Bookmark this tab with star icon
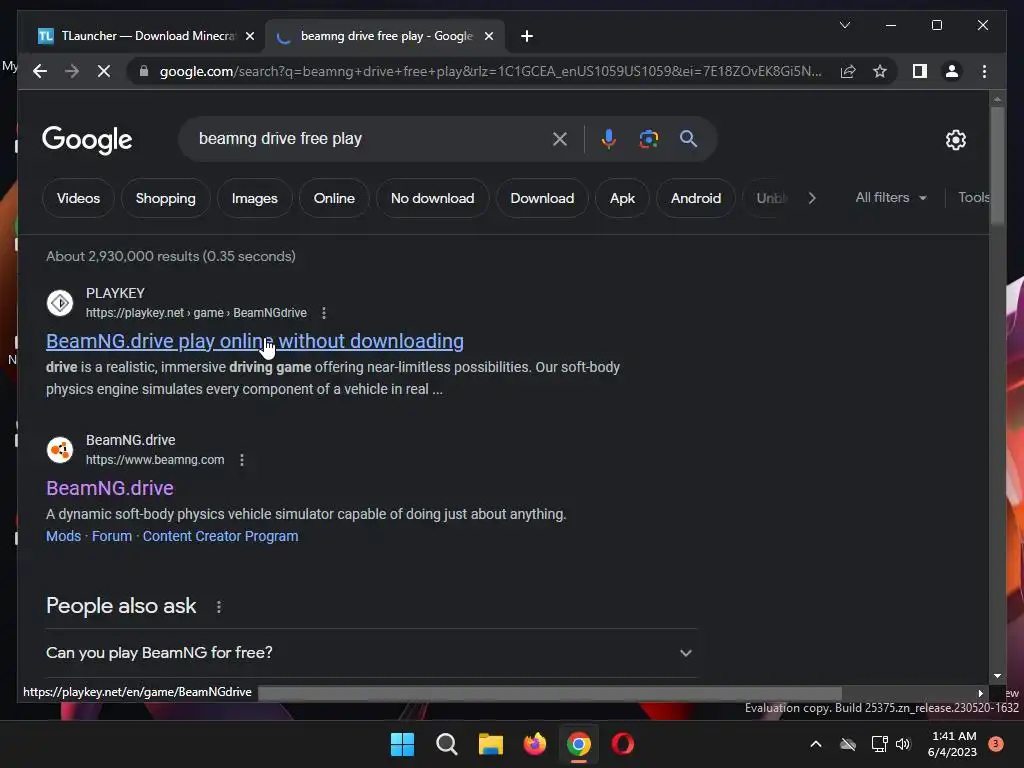 pos(880,71)
